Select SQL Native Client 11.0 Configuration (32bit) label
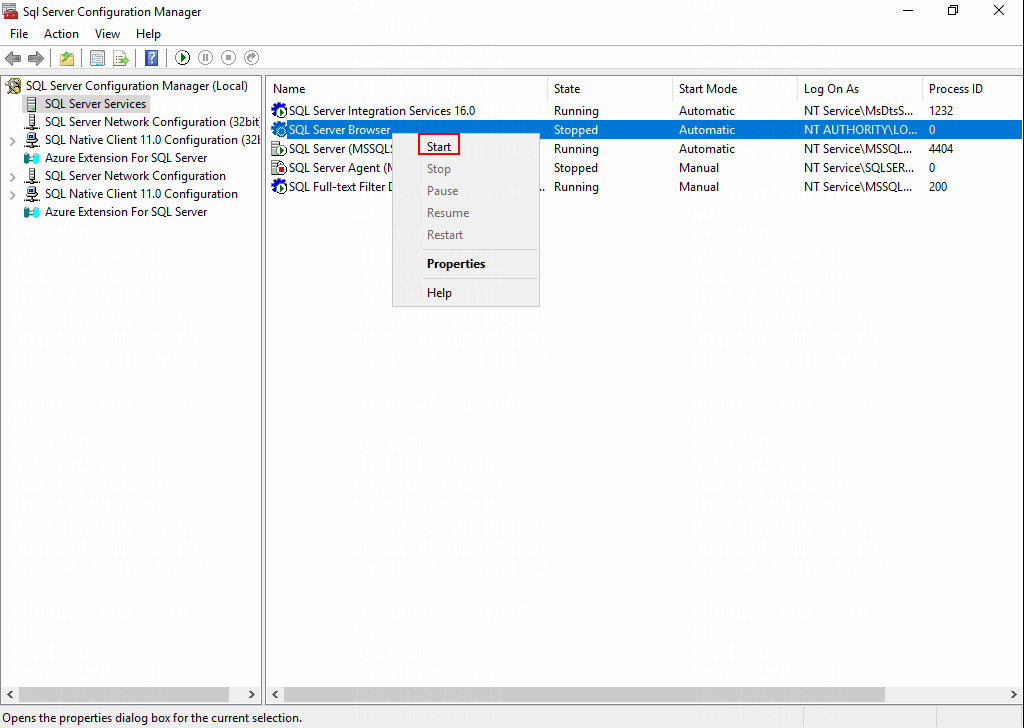1024x728 pixels. pyautogui.click(x=152, y=140)
